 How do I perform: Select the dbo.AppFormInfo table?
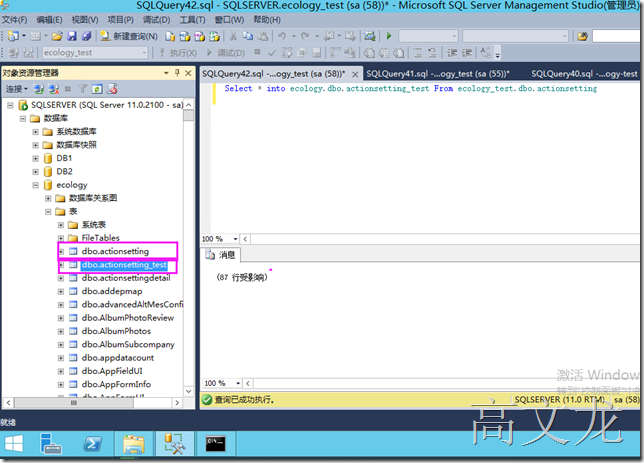click(116, 384)
